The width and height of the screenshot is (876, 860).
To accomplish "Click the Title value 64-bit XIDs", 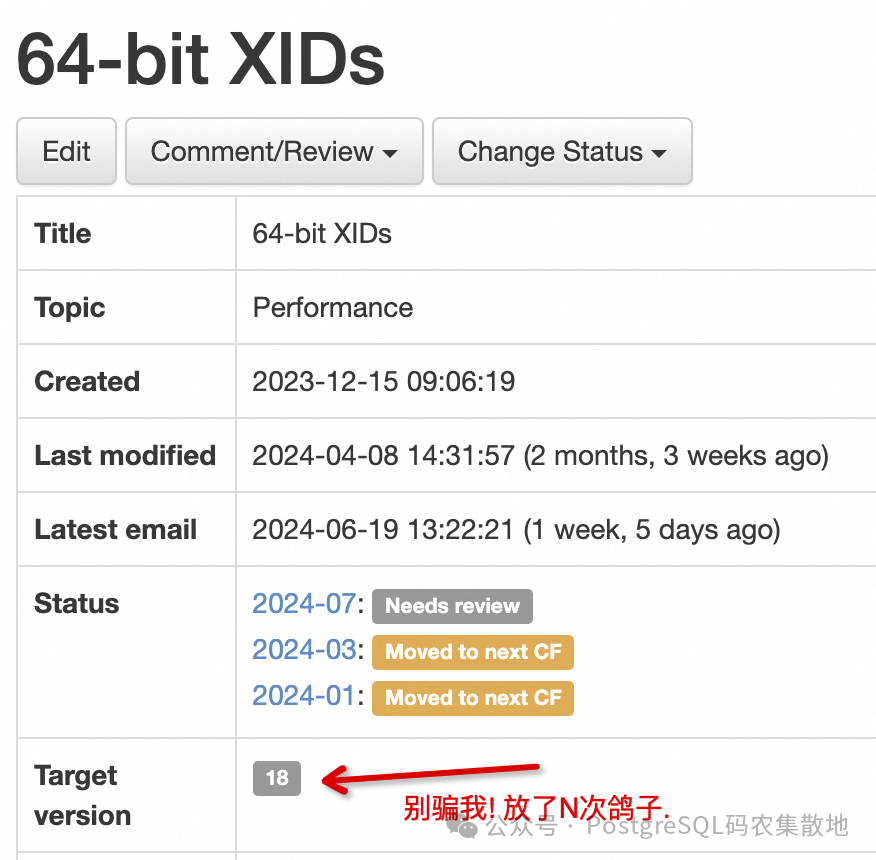I will click(322, 234).
